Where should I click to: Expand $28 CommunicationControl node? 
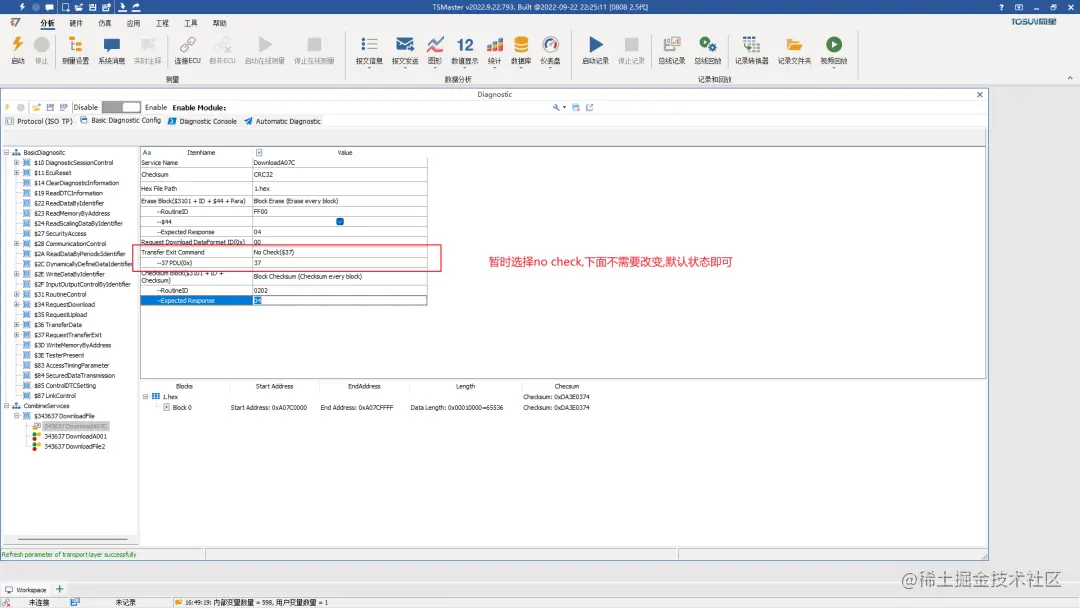[17, 244]
